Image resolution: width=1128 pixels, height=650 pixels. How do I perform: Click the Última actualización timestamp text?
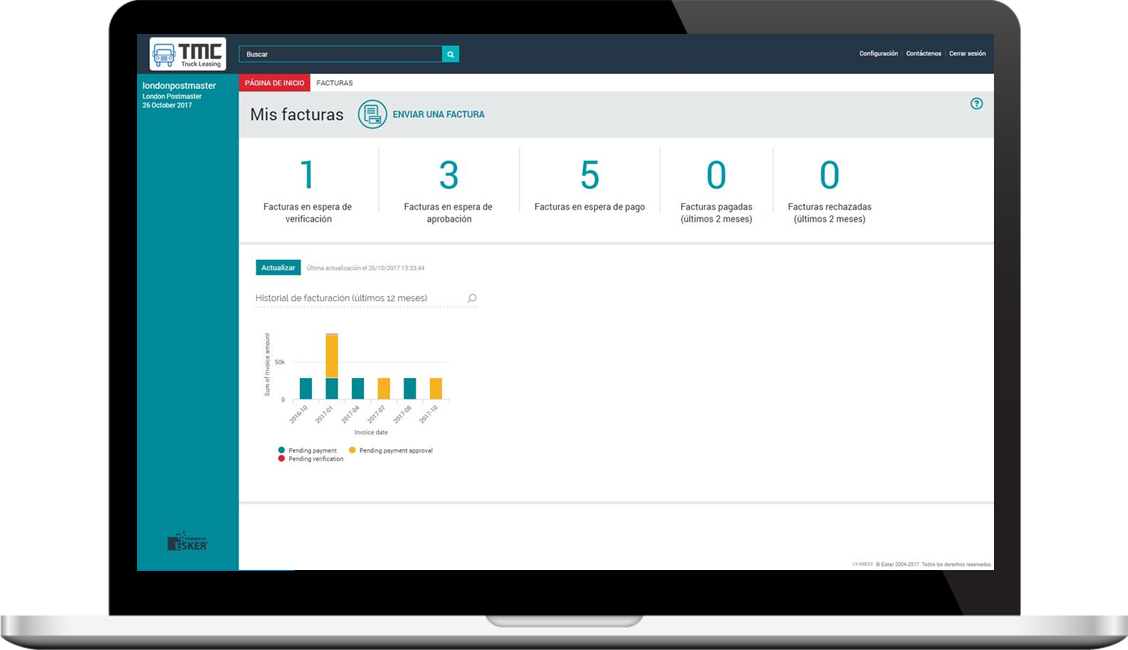coord(365,268)
